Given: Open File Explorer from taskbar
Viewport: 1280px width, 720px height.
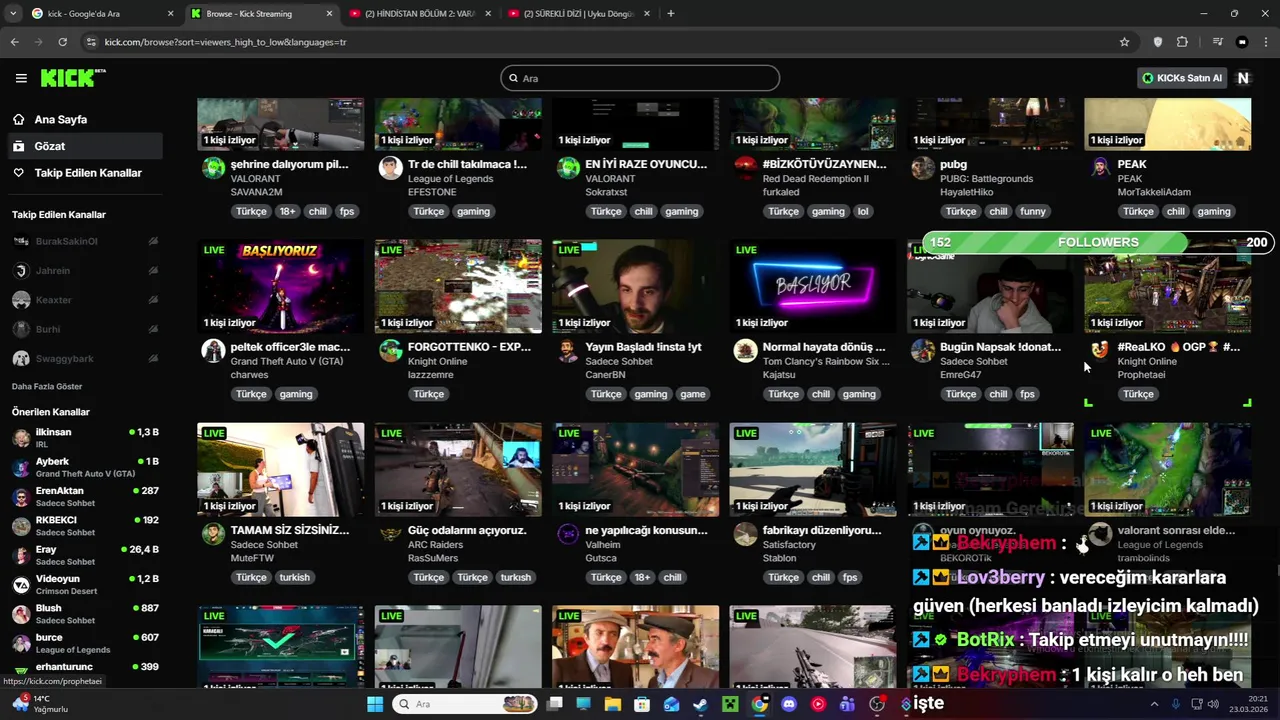Looking at the screenshot, I should pyautogui.click(x=612, y=704).
